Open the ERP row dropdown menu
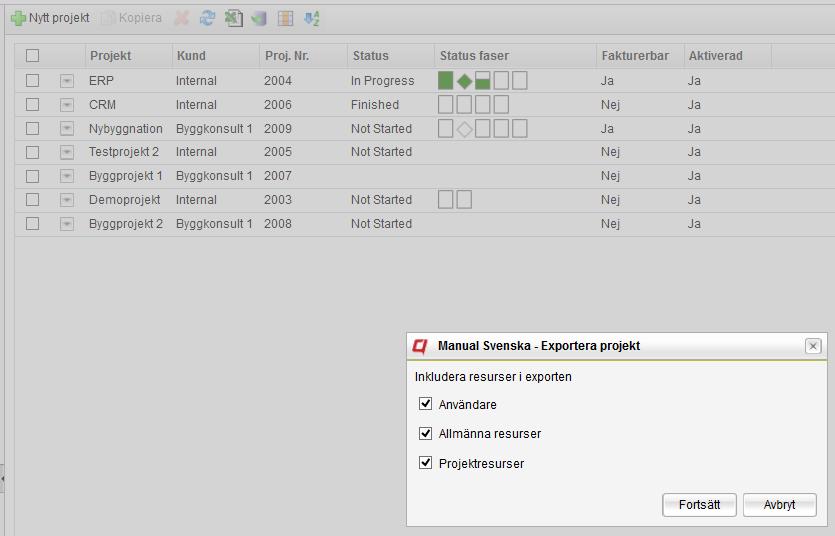This screenshot has width=835, height=536. [x=67, y=81]
